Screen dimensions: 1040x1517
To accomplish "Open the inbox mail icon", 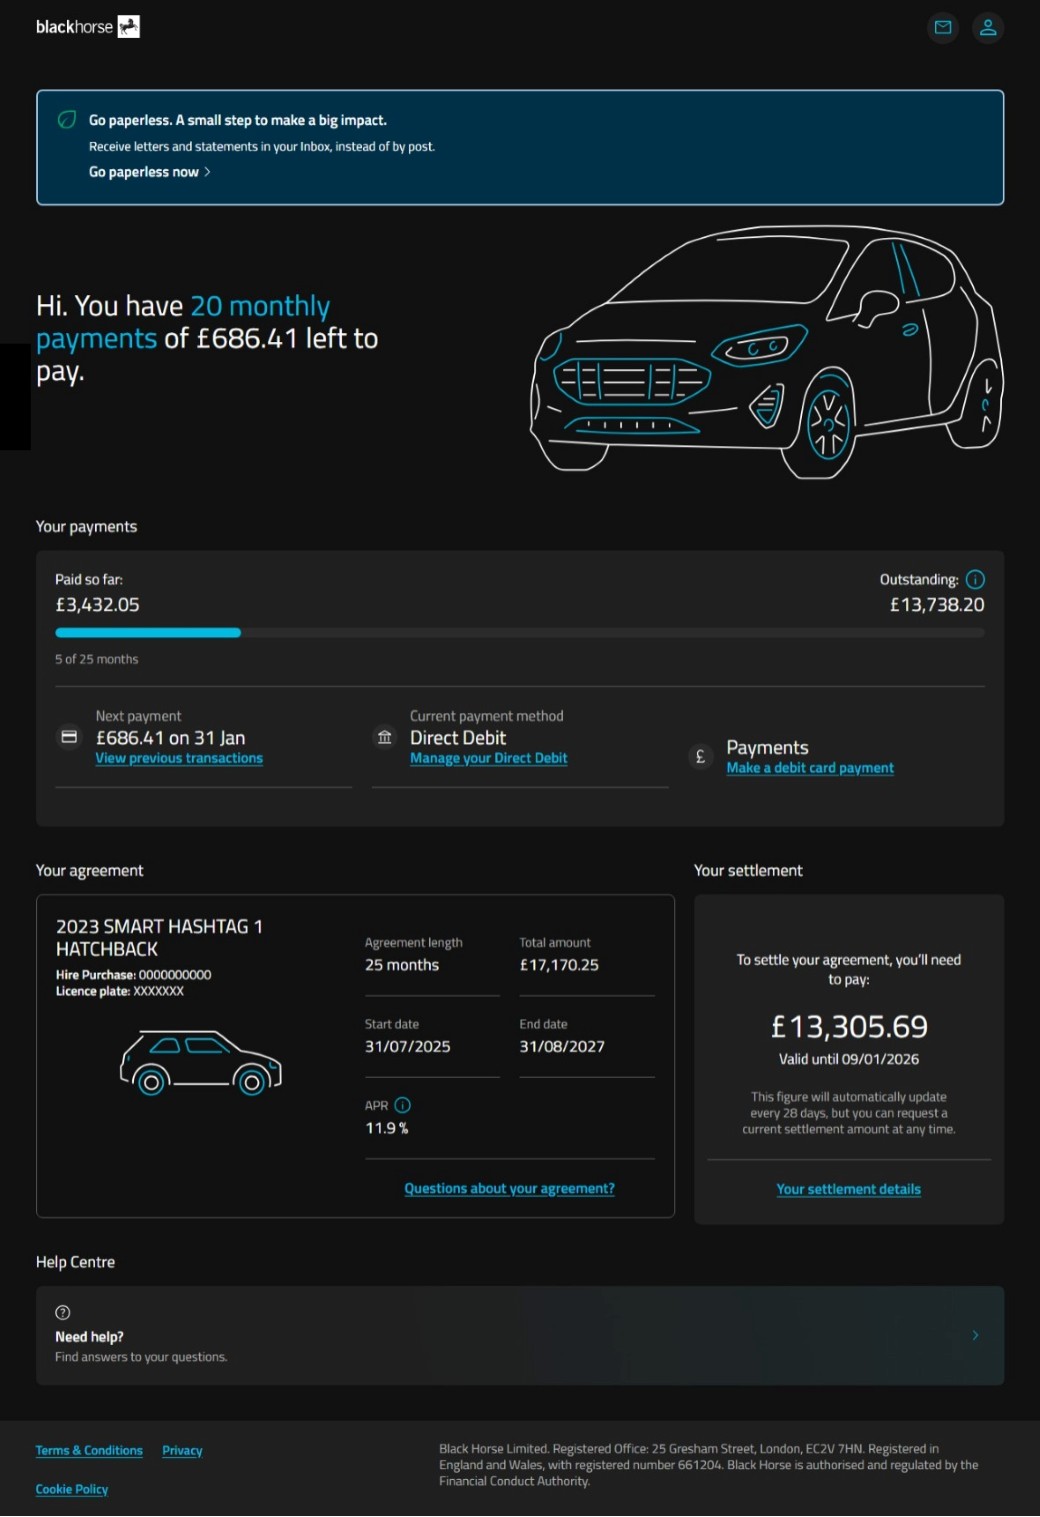I will (942, 28).
